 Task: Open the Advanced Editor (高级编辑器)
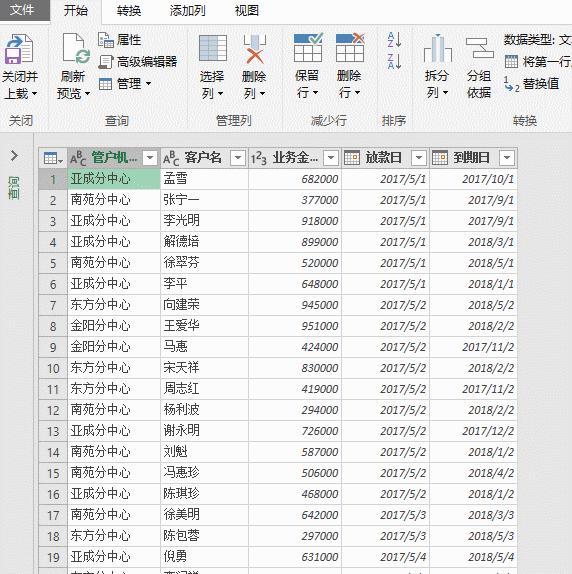coord(138,62)
